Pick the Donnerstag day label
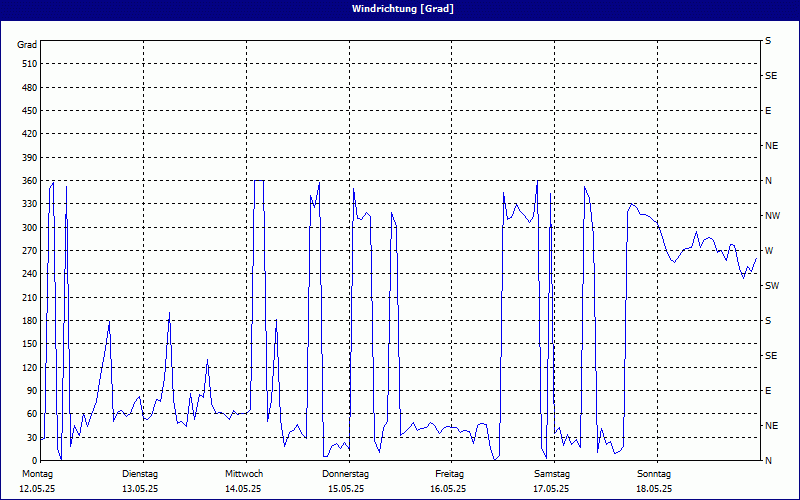 tap(346, 473)
